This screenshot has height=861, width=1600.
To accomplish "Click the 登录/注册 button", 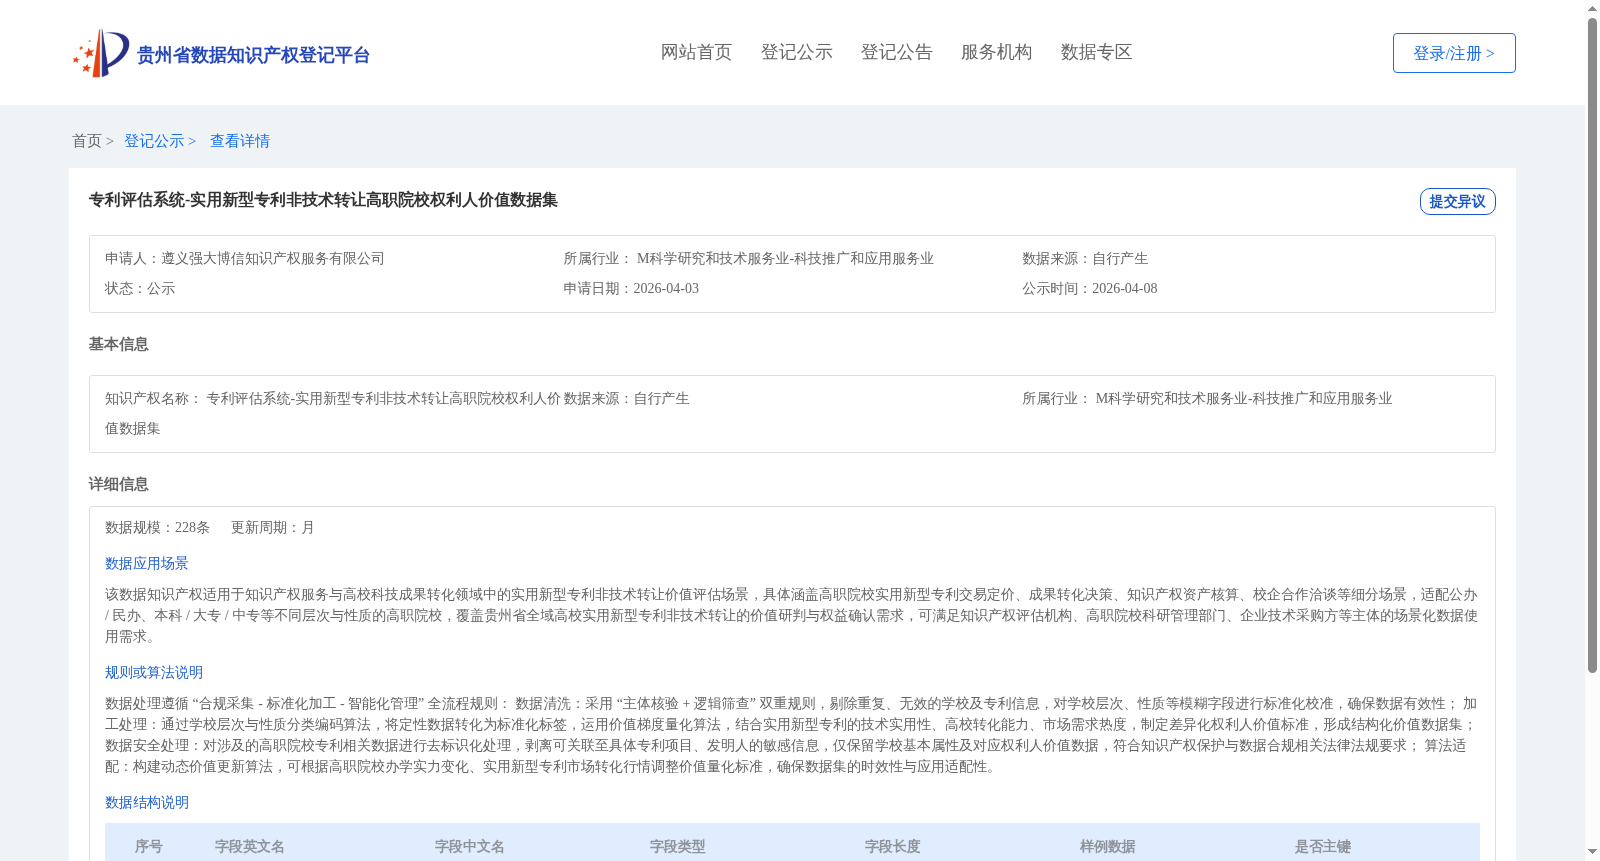I will point(1454,53).
